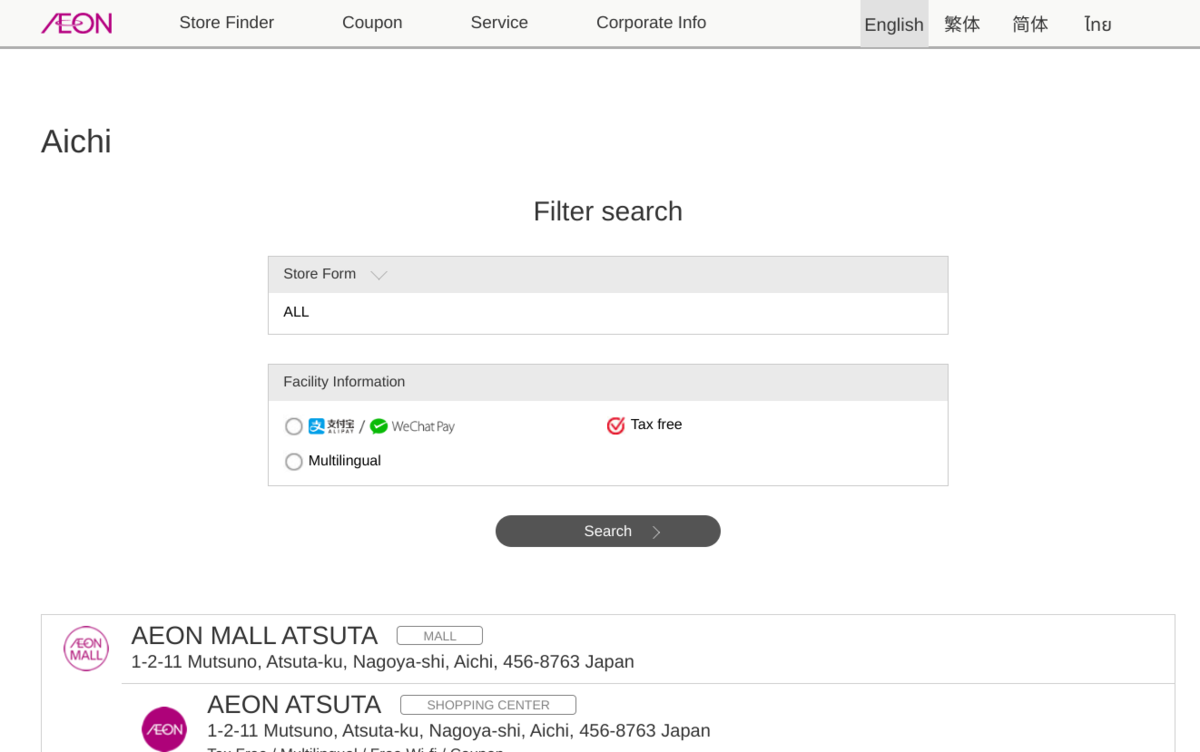Switch language to Simplified Chinese 简体
The image size is (1200, 752).
click(x=1030, y=24)
